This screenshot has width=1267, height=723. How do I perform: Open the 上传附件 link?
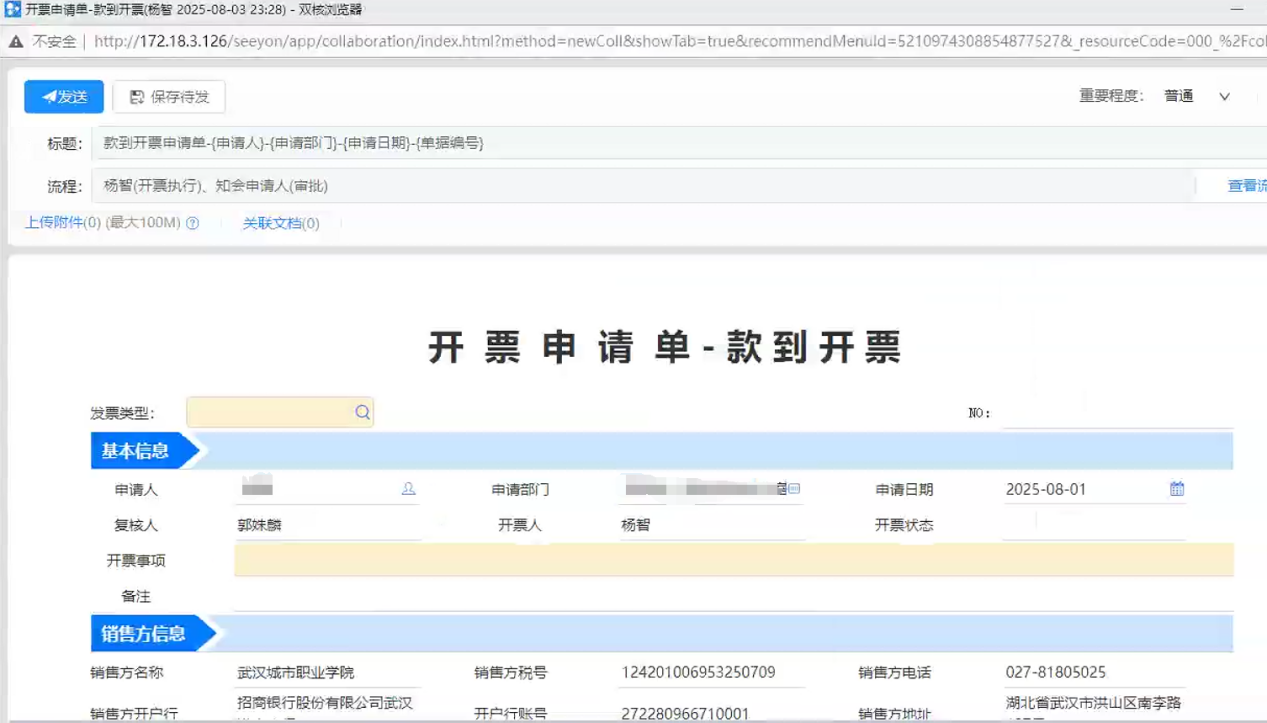point(62,223)
